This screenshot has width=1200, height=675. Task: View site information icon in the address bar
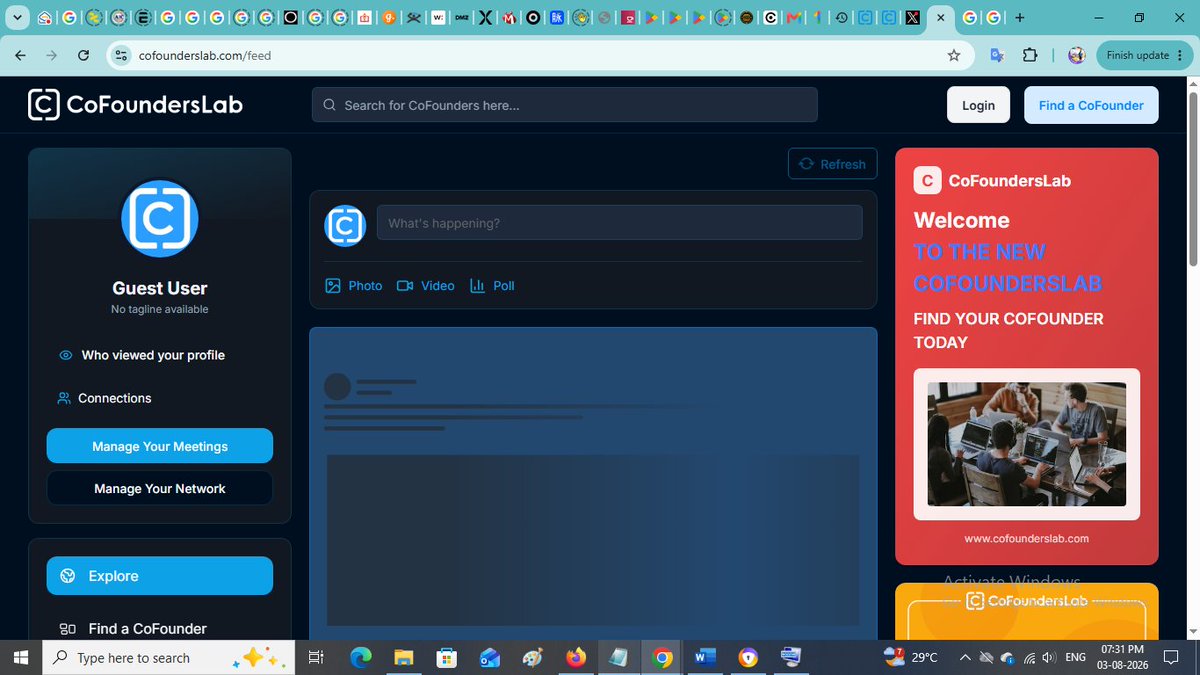click(121, 56)
